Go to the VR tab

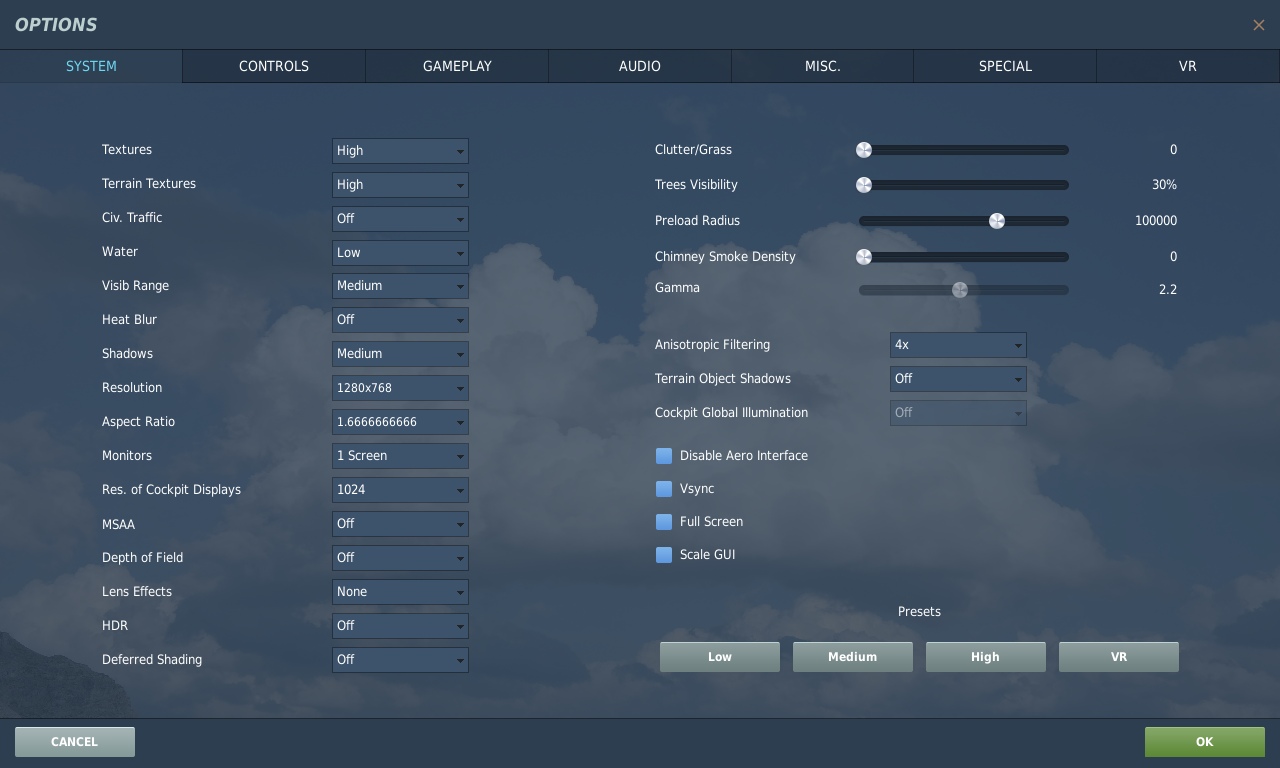[1188, 66]
